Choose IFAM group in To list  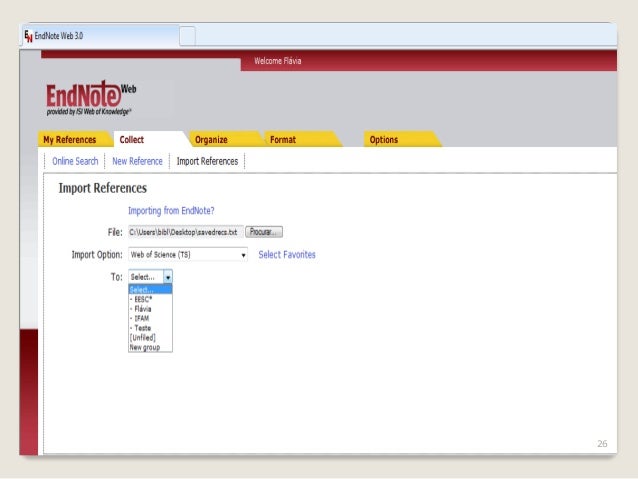point(150,318)
